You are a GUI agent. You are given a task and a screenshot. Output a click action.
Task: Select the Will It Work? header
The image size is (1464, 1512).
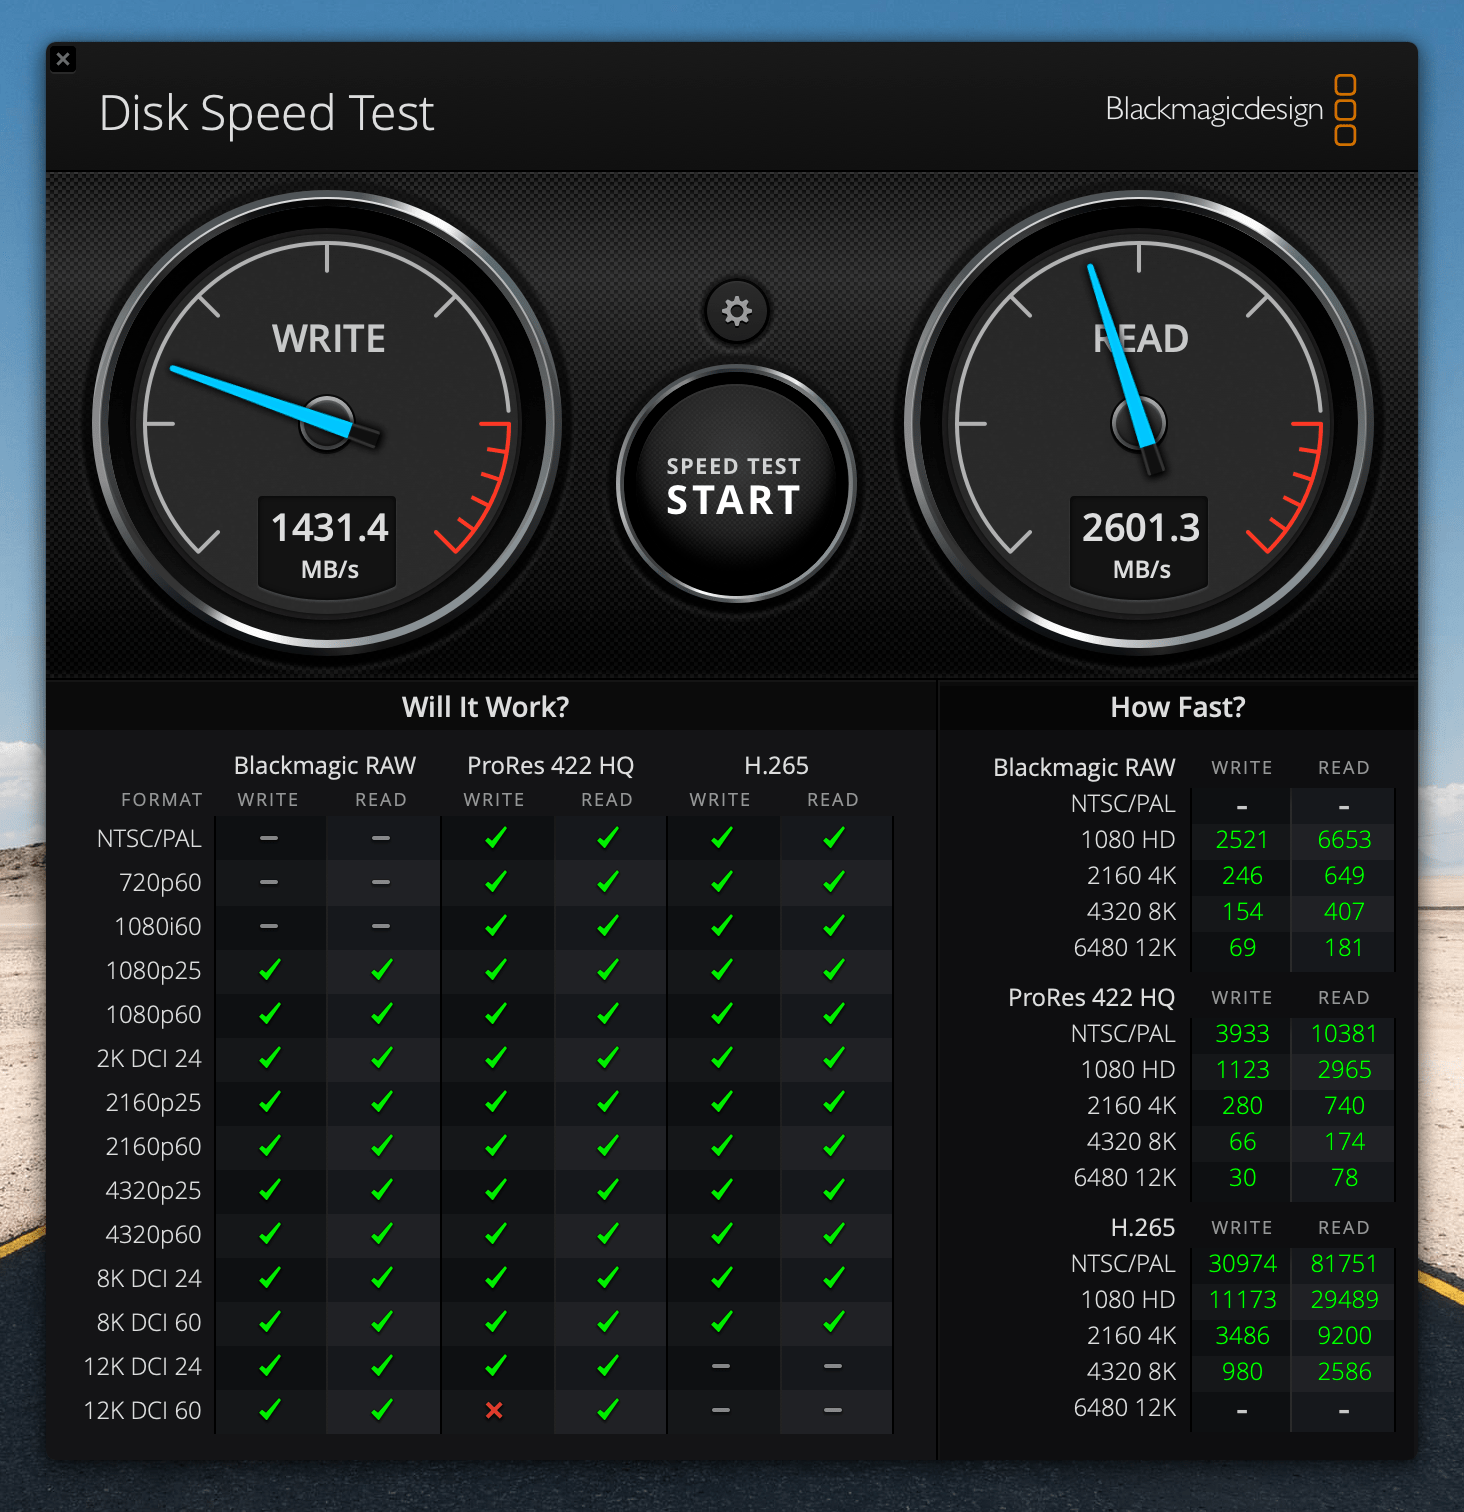[485, 707]
